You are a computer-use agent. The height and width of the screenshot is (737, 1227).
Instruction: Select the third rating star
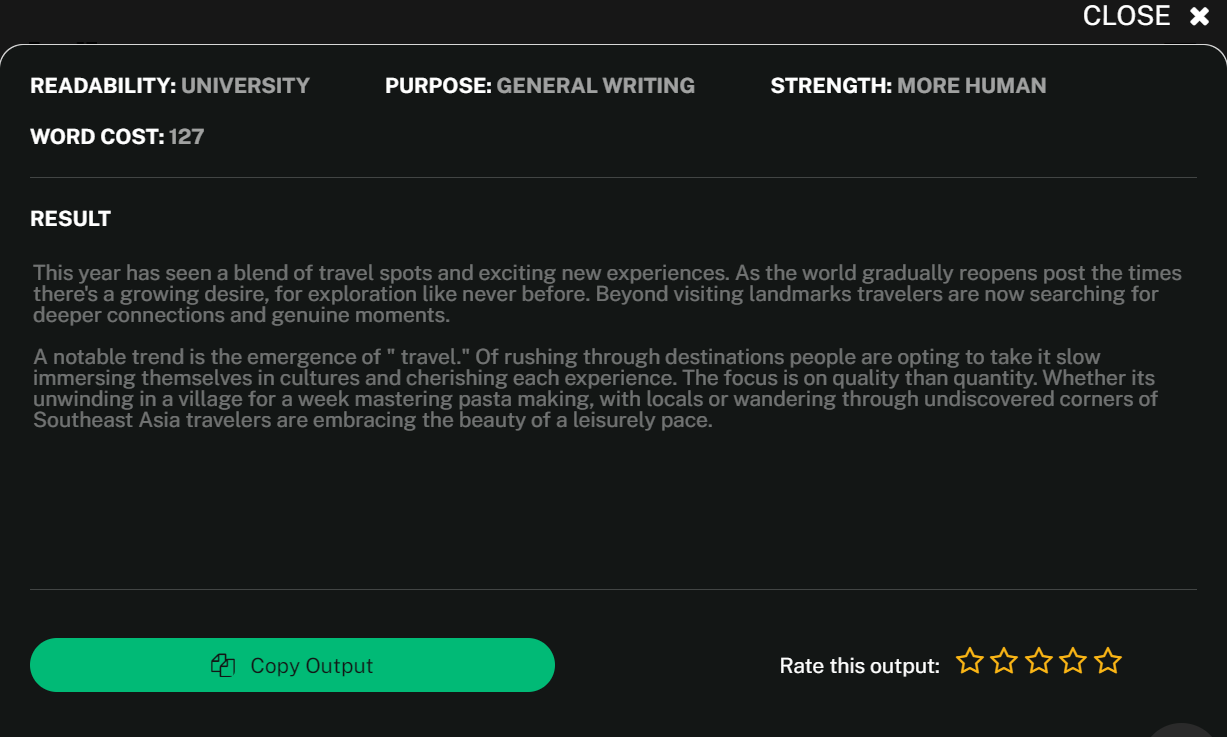pyautogui.click(x=1039, y=661)
